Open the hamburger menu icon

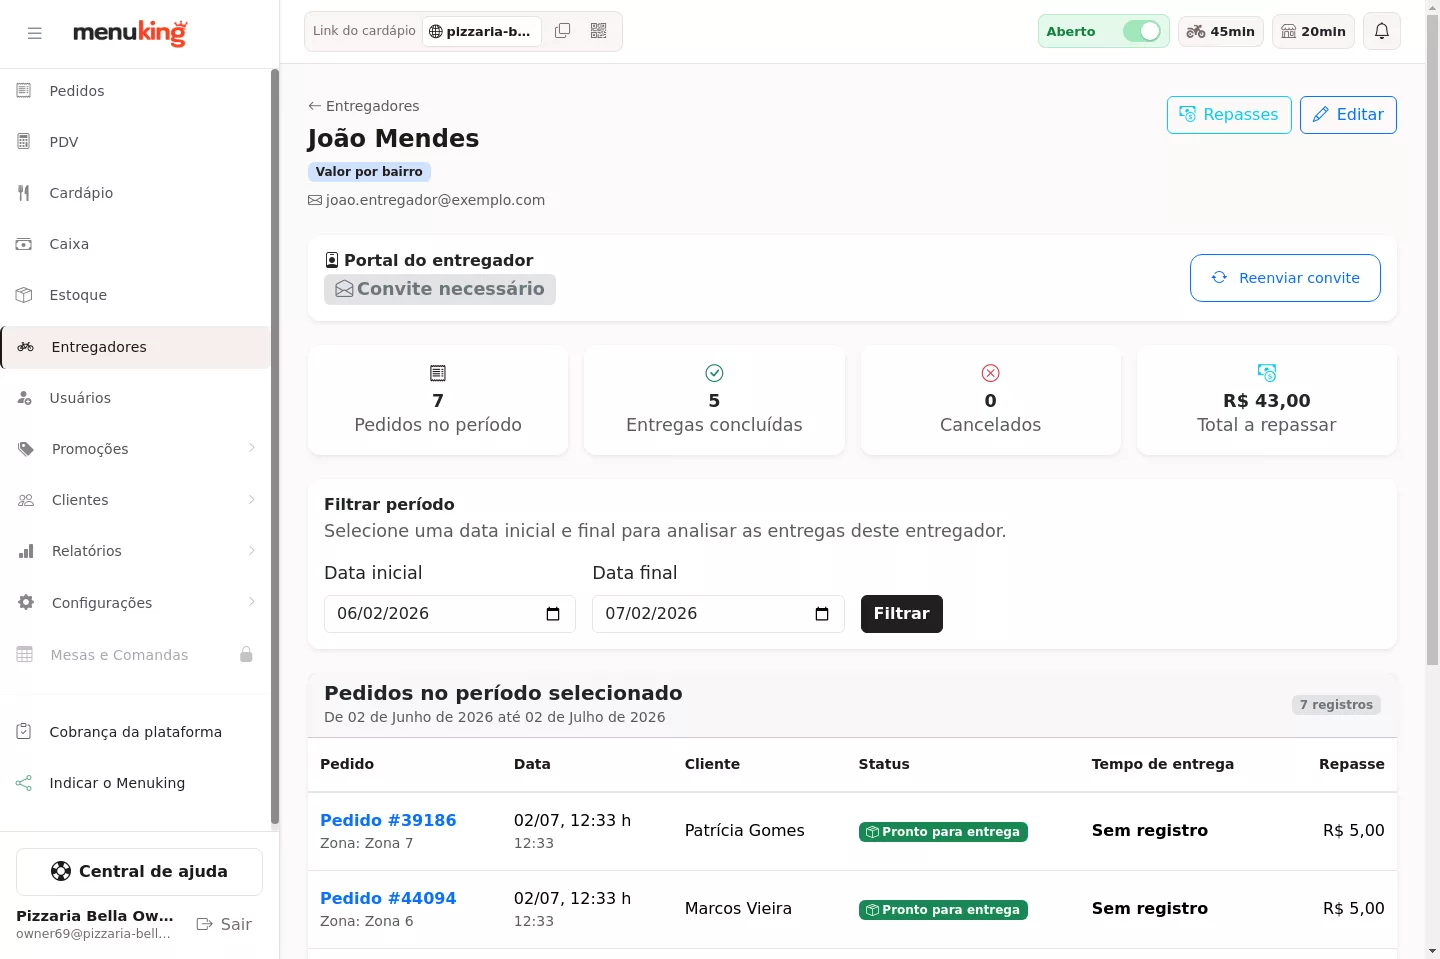click(35, 33)
